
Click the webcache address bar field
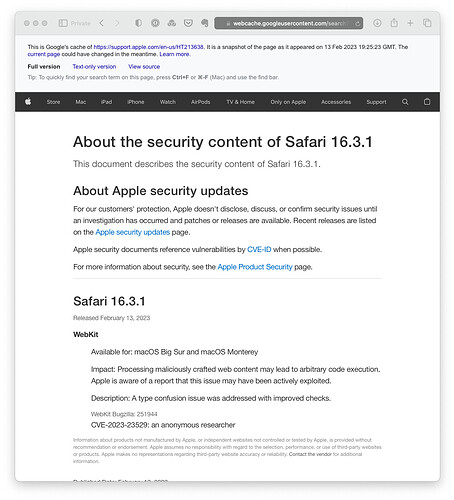click(289, 23)
